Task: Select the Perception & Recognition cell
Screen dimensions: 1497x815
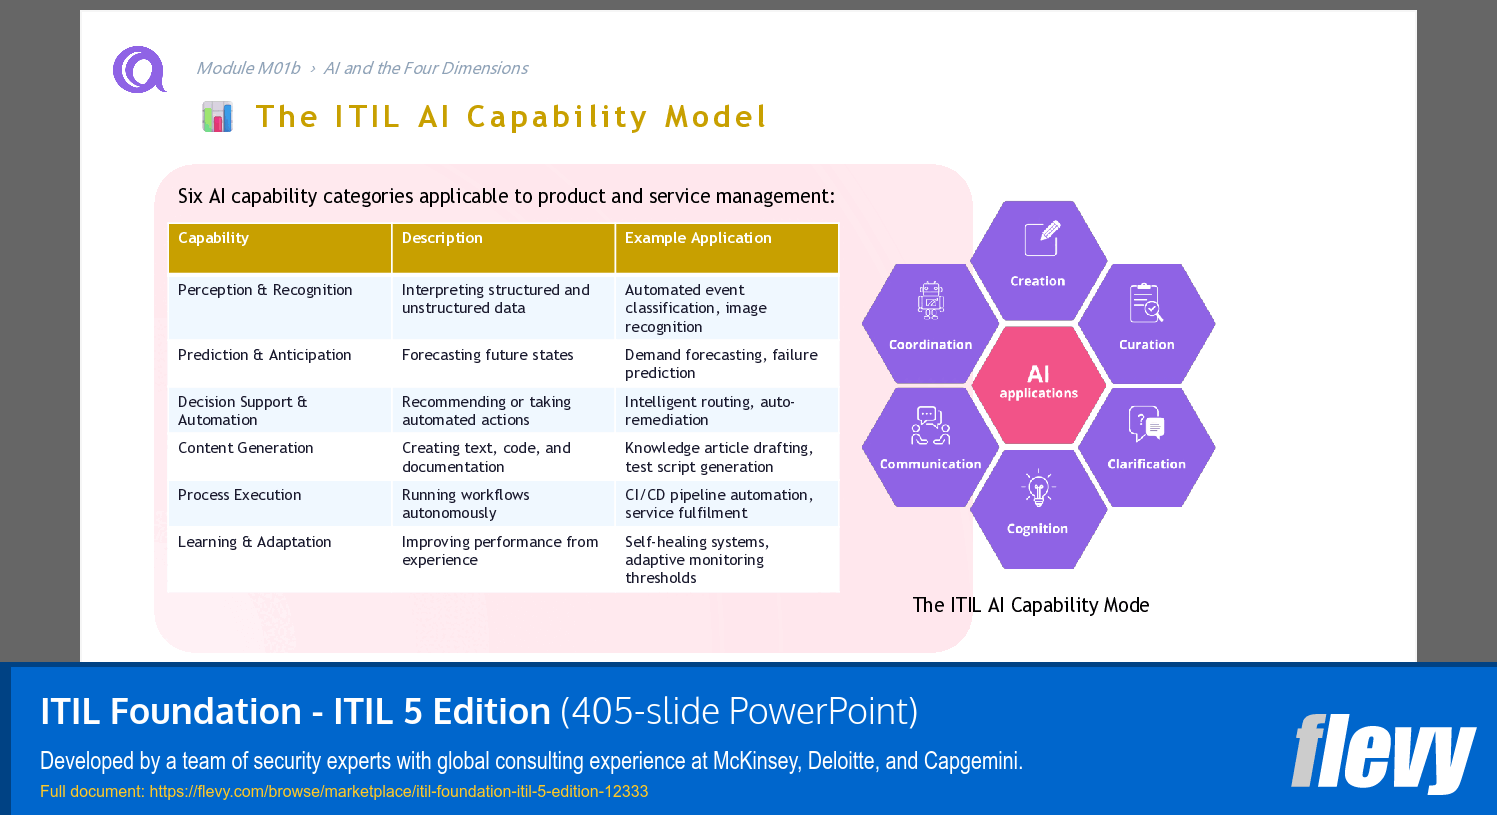Action: (280, 308)
